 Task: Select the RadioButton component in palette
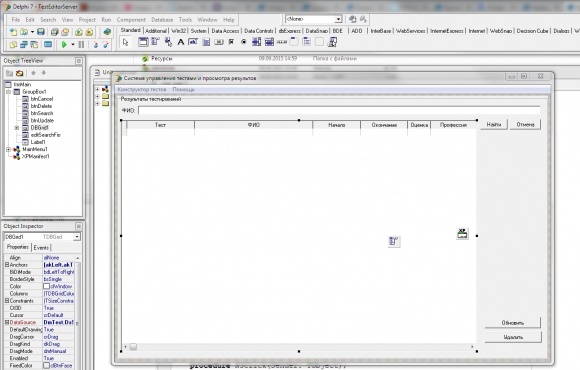(x=243, y=42)
